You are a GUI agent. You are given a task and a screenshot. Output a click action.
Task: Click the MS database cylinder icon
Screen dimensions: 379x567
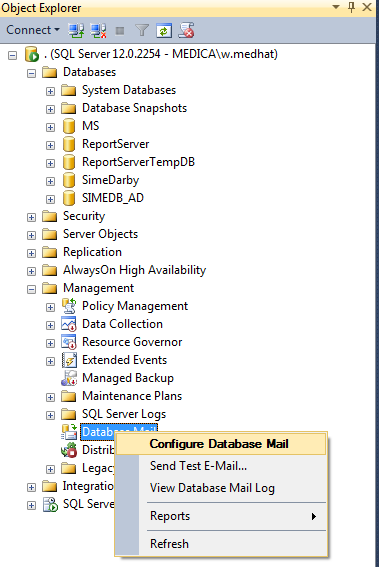point(69,126)
